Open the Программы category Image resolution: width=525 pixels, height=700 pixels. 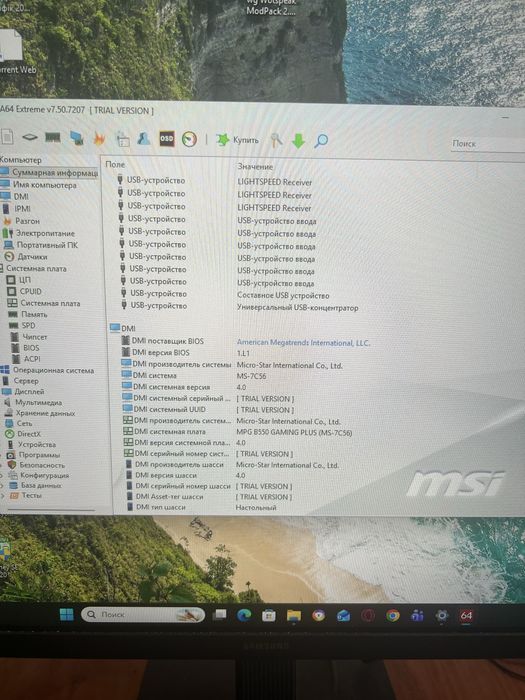pyautogui.click(x=39, y=455)
